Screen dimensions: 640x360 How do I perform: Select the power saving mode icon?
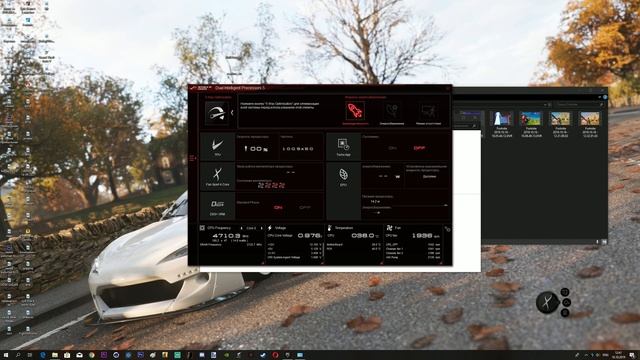click(392, 111)
